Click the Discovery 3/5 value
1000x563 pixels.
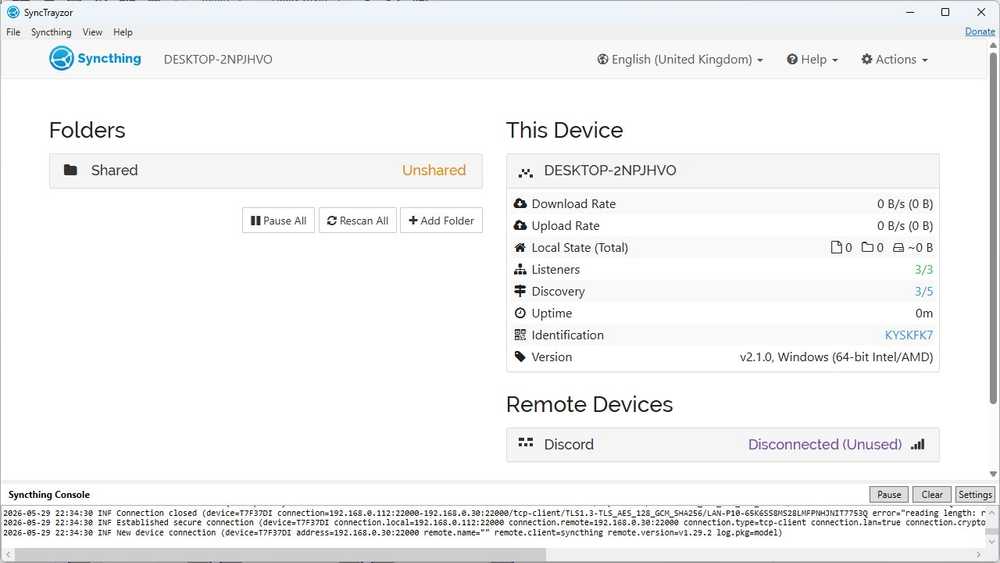(x=923, y=291)
